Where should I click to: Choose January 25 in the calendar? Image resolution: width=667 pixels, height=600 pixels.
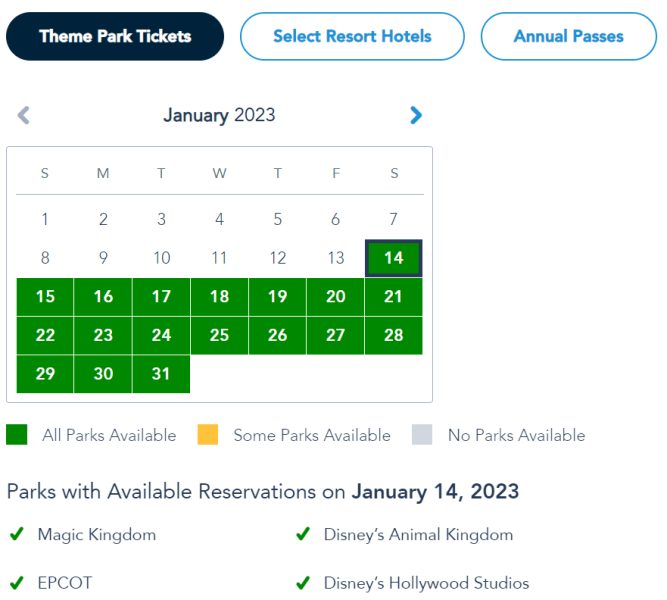pos(219,335)
